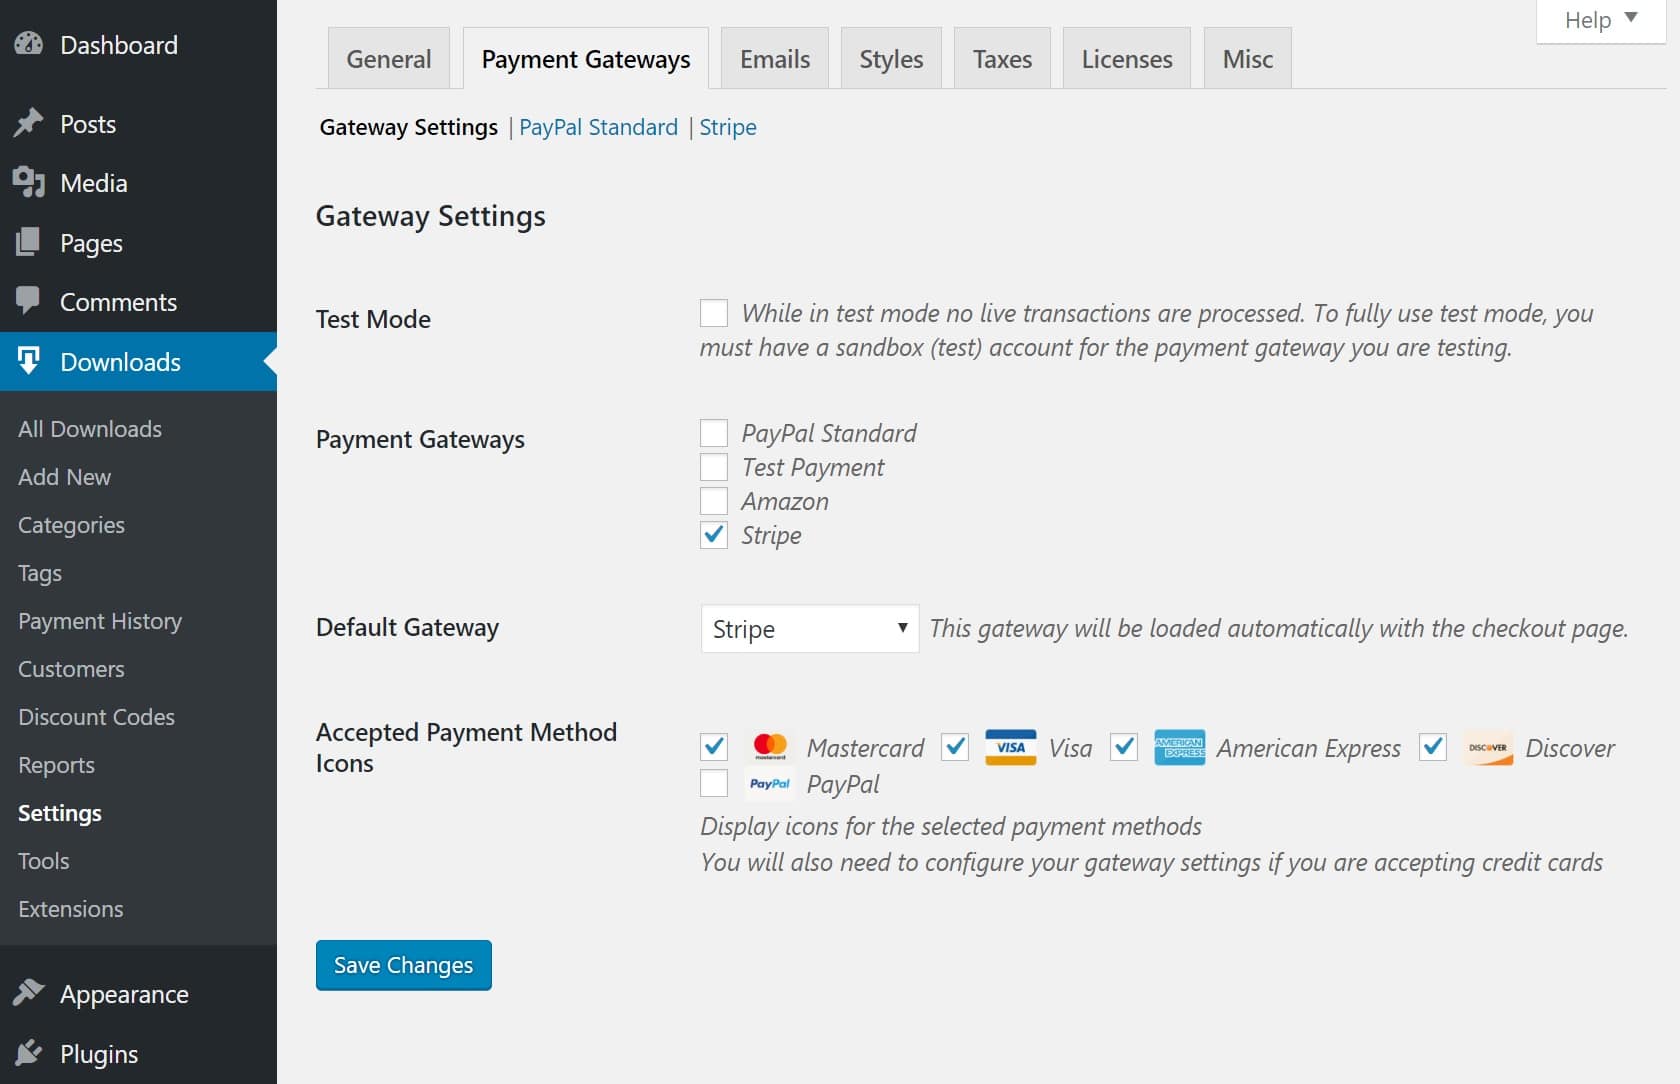Open Appearance via its brush icon

[x=30, y=993]
